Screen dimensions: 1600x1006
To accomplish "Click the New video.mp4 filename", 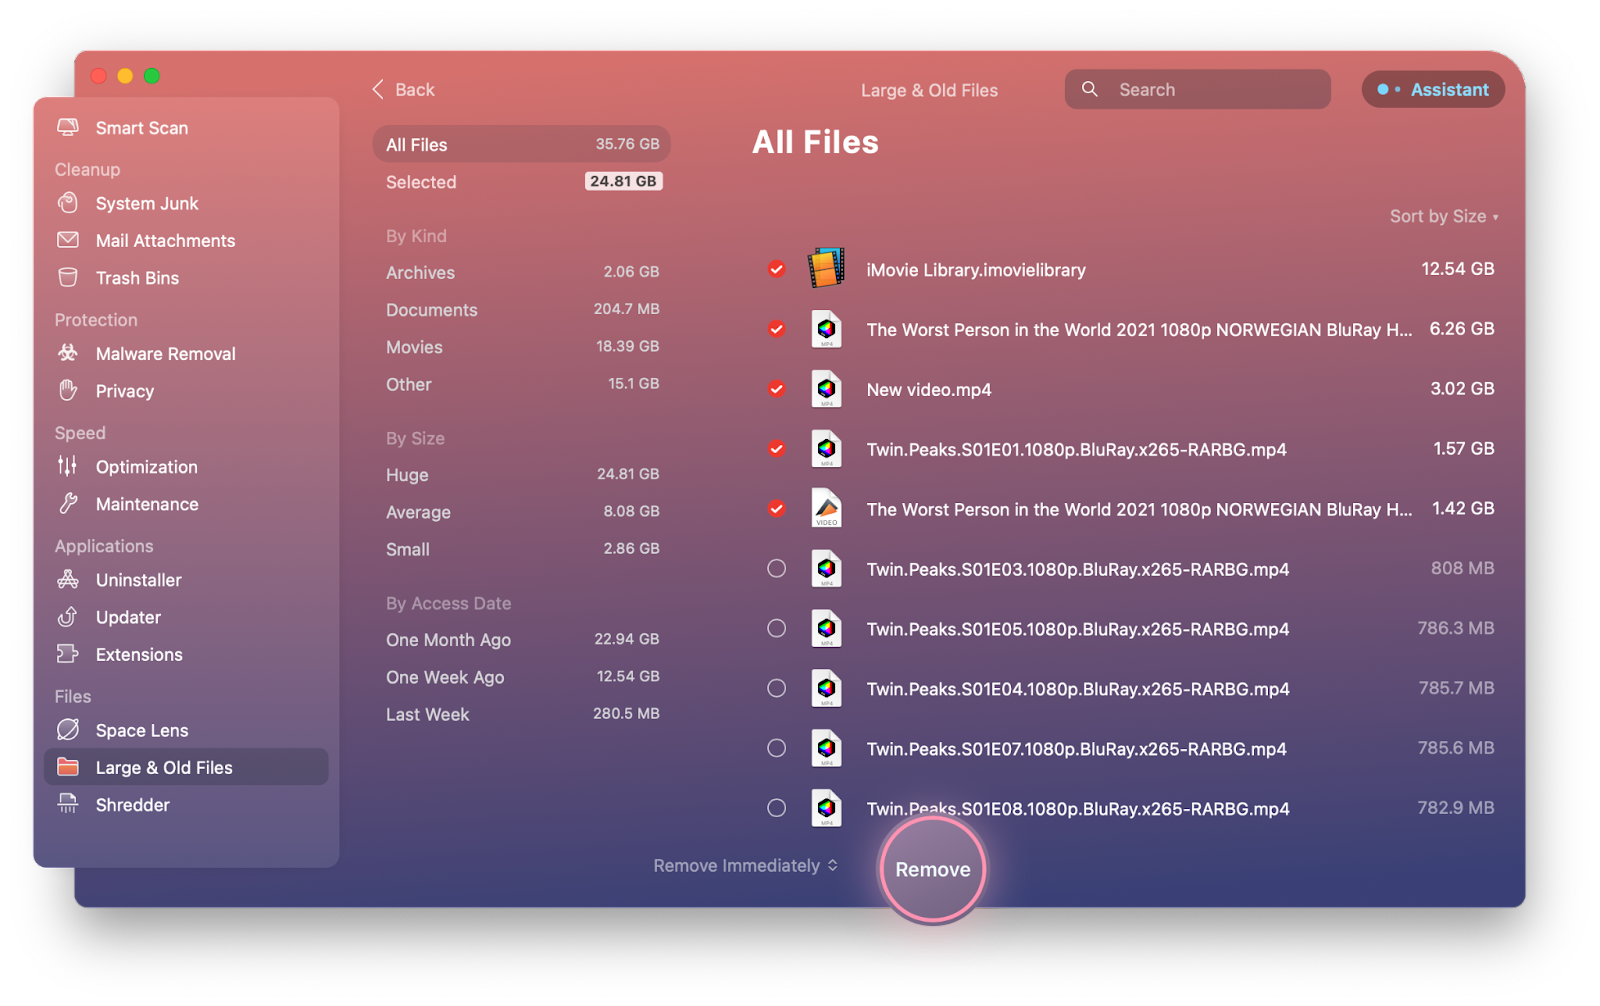I will [929, 389].
